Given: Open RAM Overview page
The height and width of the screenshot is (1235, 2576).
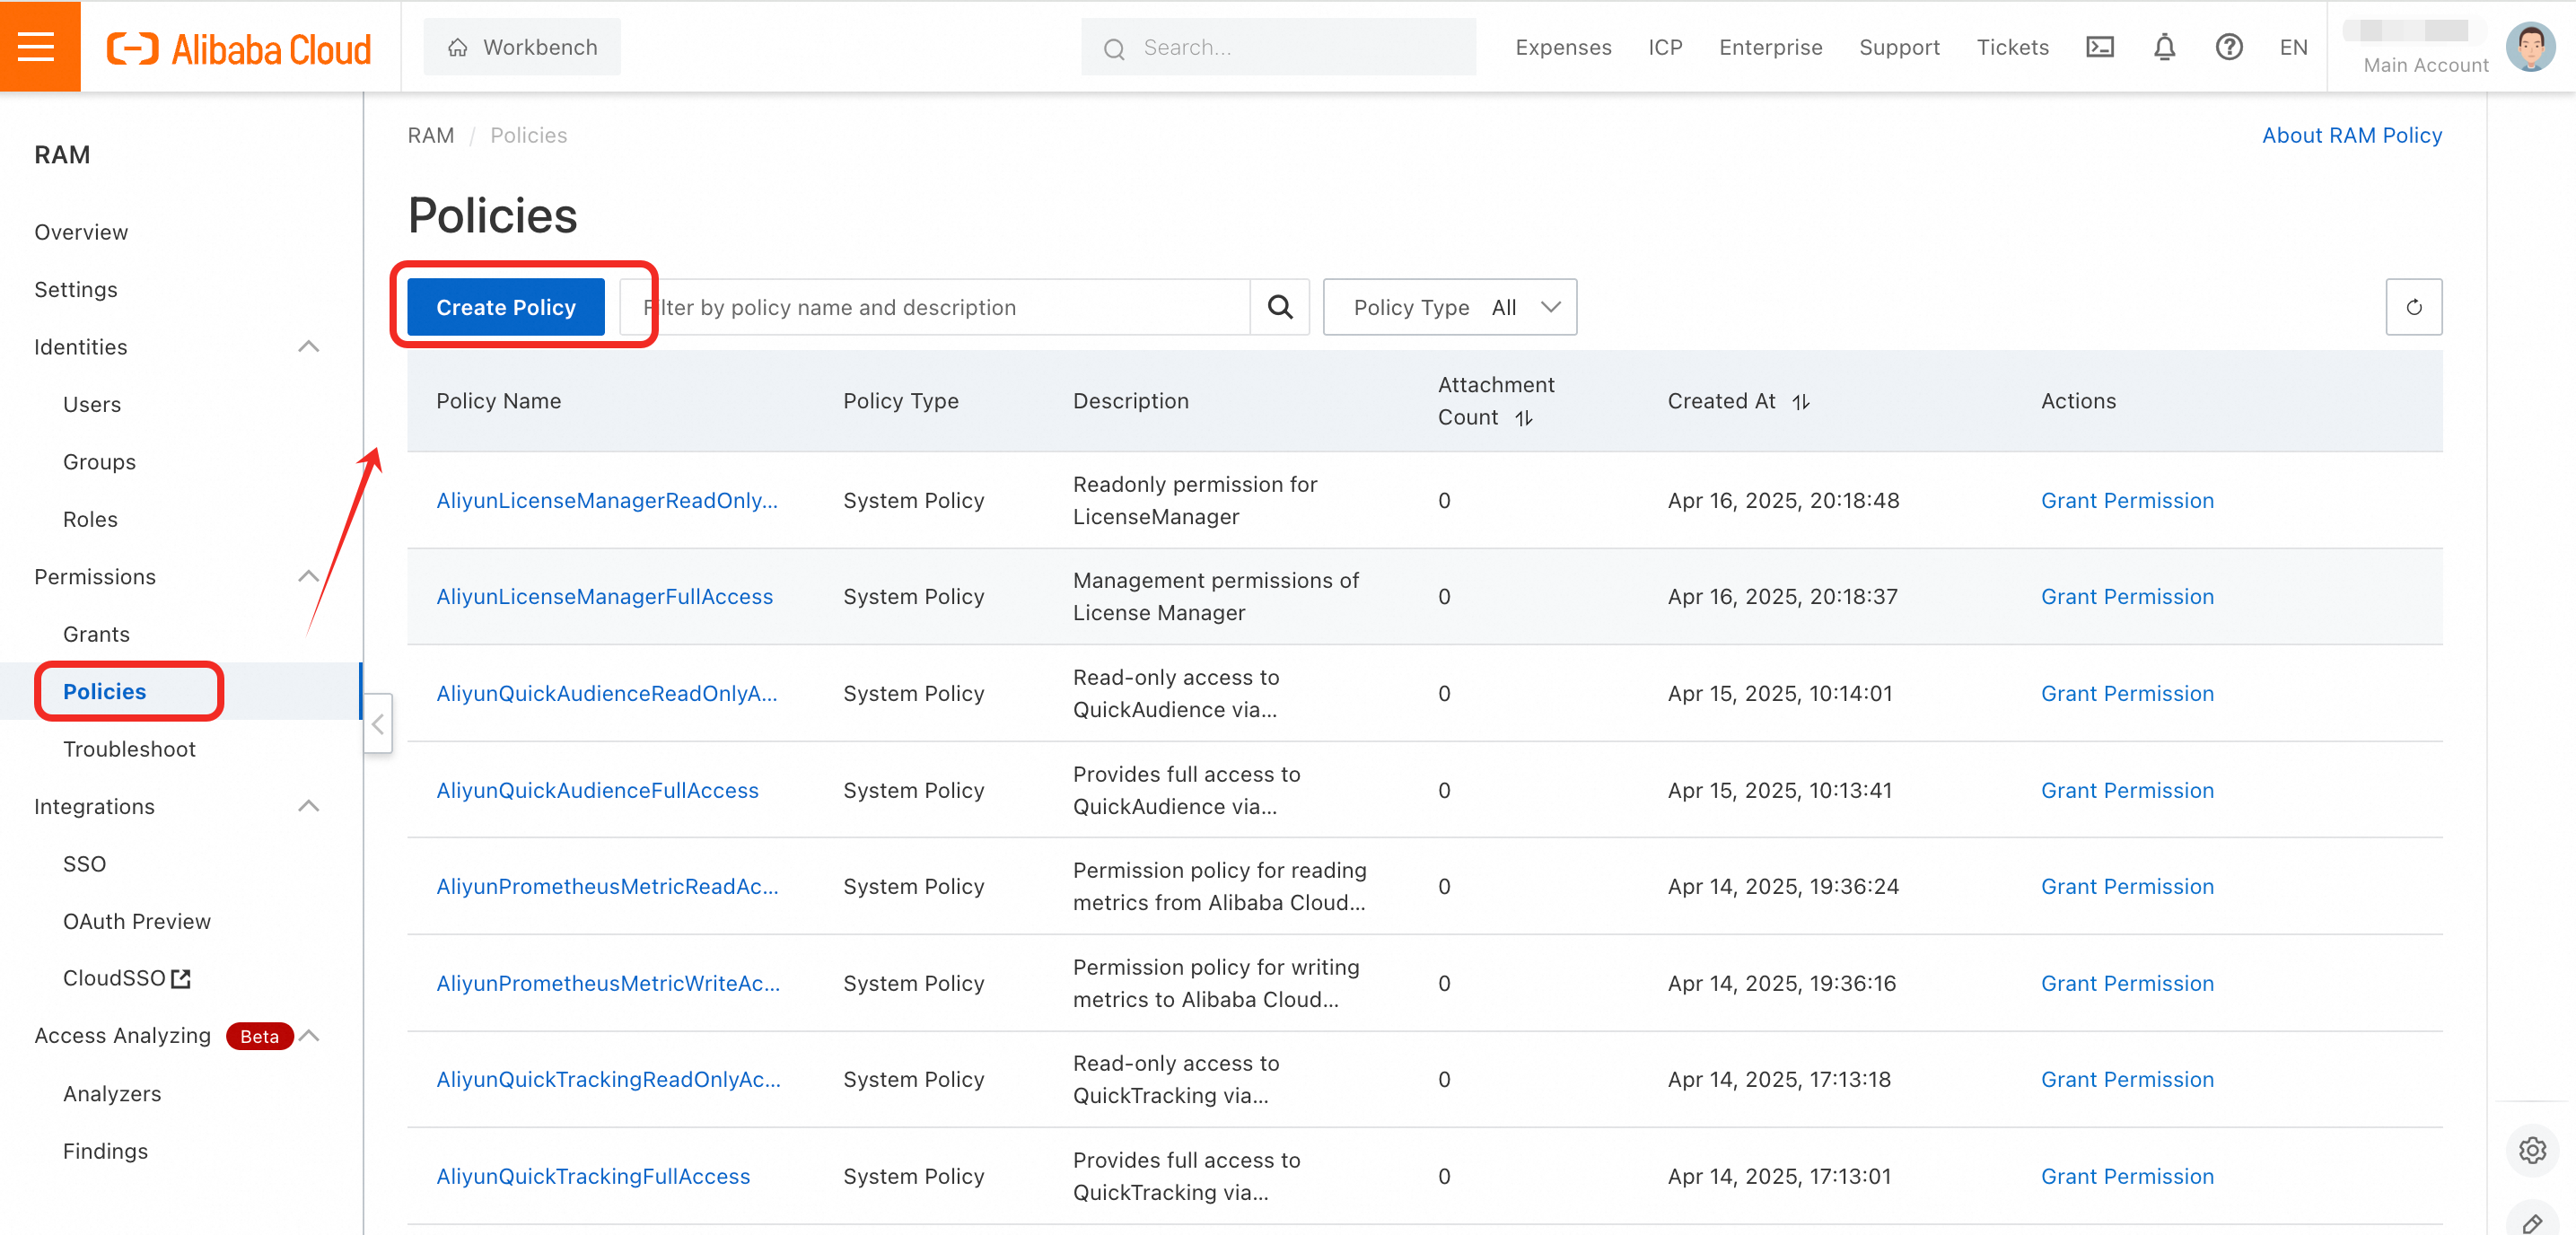Looking at the screenshot, I should click(x=81, y=232).
